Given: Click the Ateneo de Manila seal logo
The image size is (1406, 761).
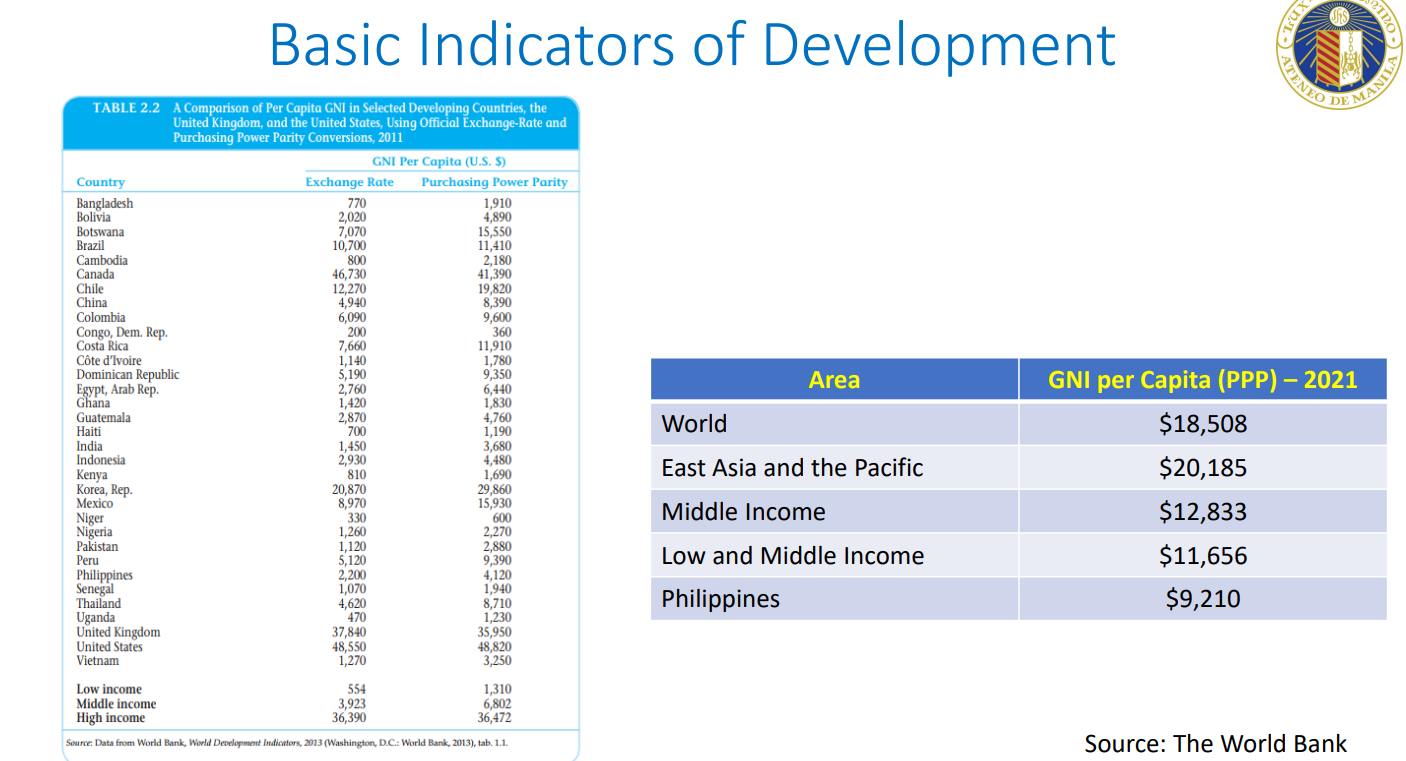Looking at the screenshot, I should click(x=1338, y=52).
